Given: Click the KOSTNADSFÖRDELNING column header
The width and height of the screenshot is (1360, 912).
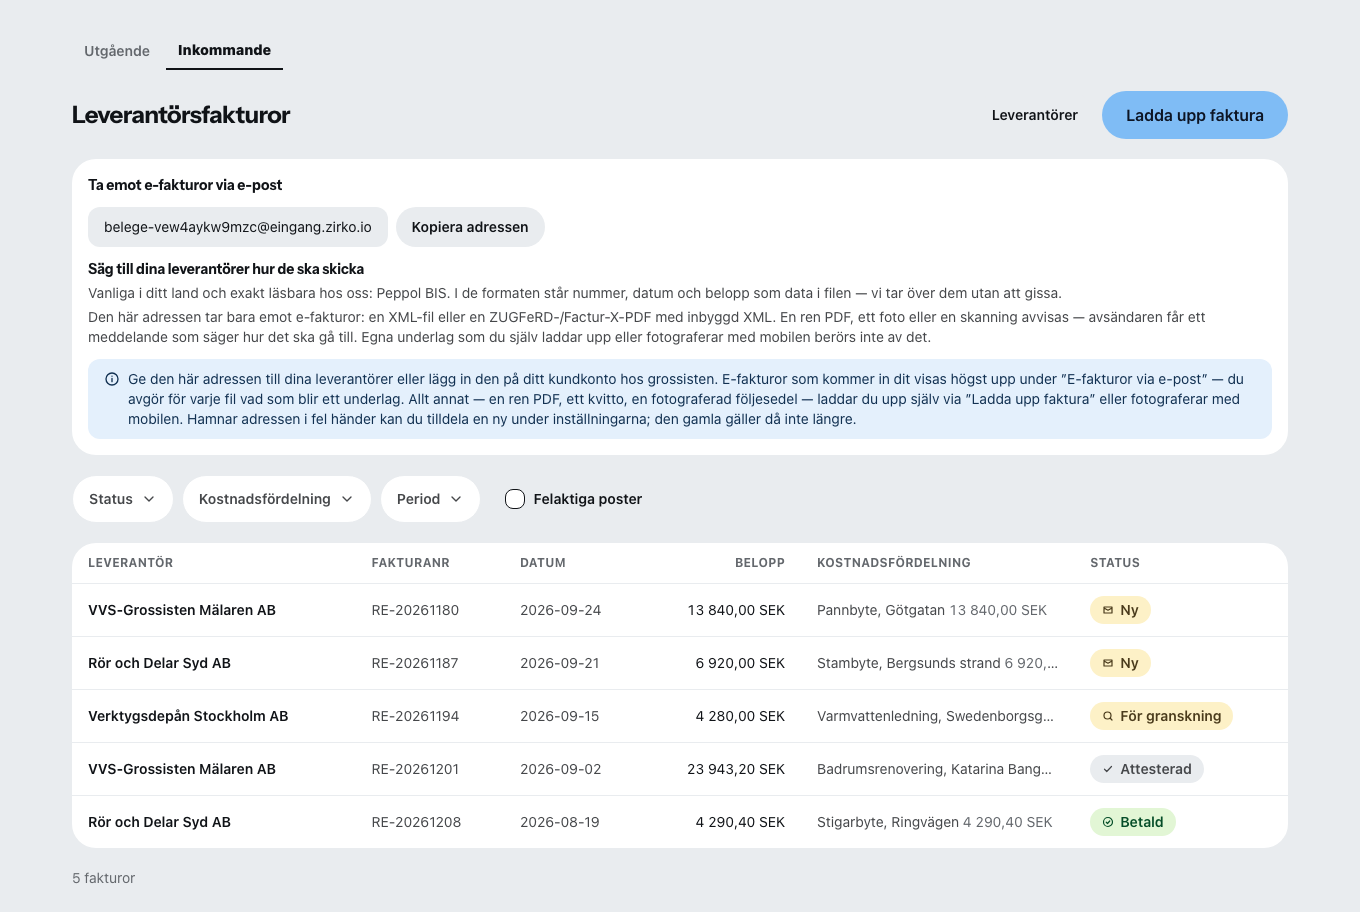Looking at the screenshot, I should pos(894,563).
